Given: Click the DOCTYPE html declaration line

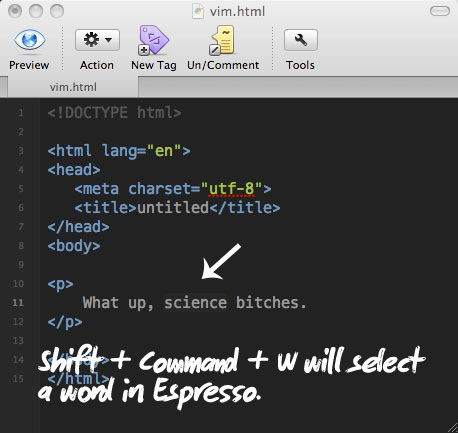Looking at the screenshot, I should point(114,113).
